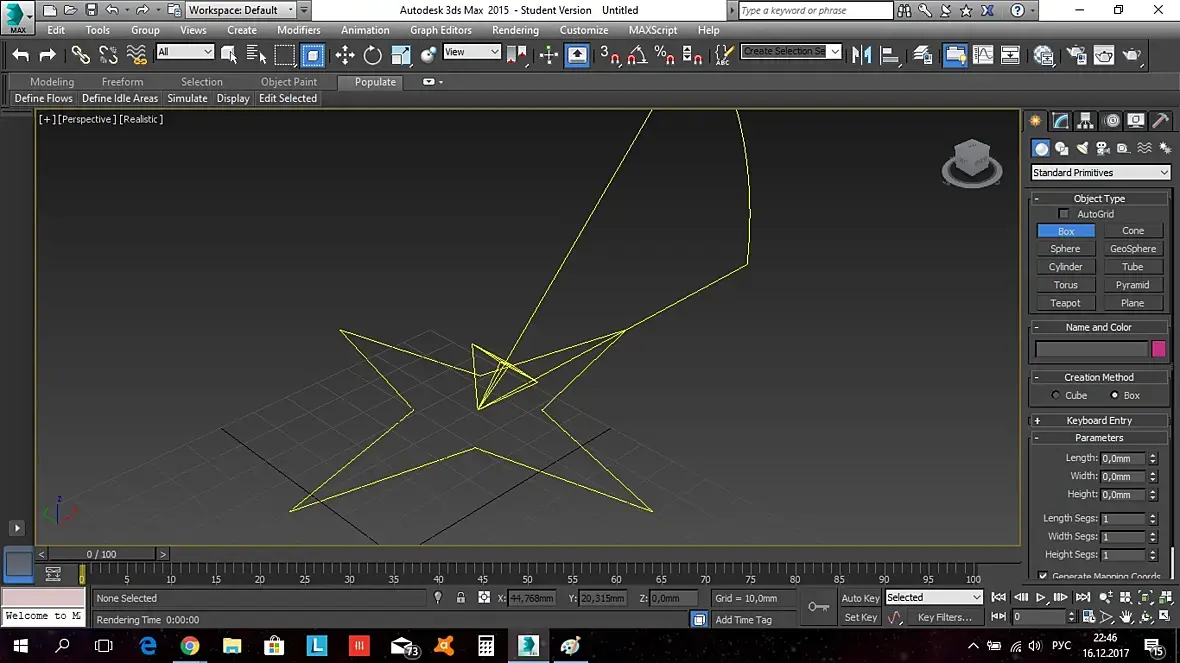Expand the Keyboard Entry rollout

point(1099,421)
